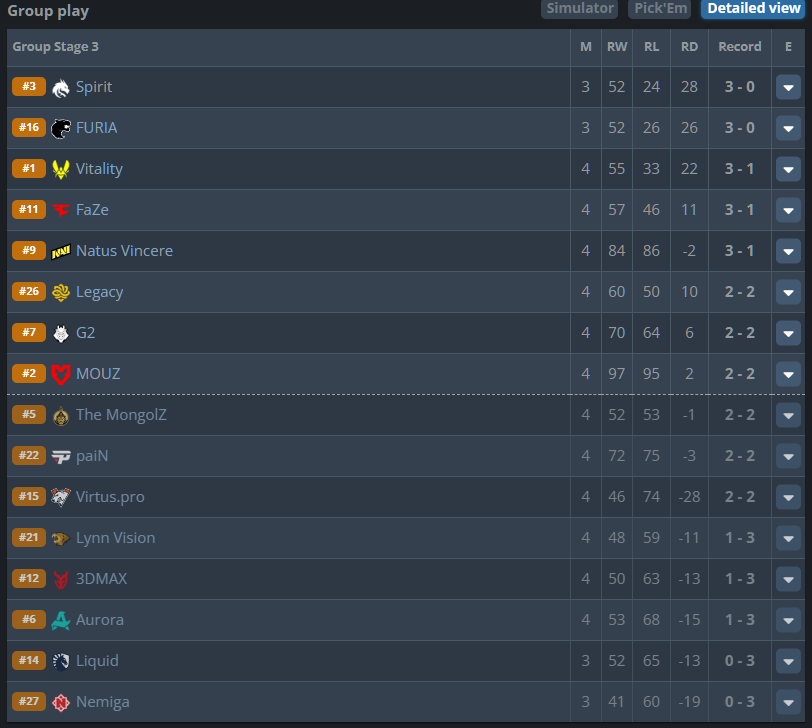
Task: Click the #12 ranking badge for 3DMAX
Action: point(29,578)
